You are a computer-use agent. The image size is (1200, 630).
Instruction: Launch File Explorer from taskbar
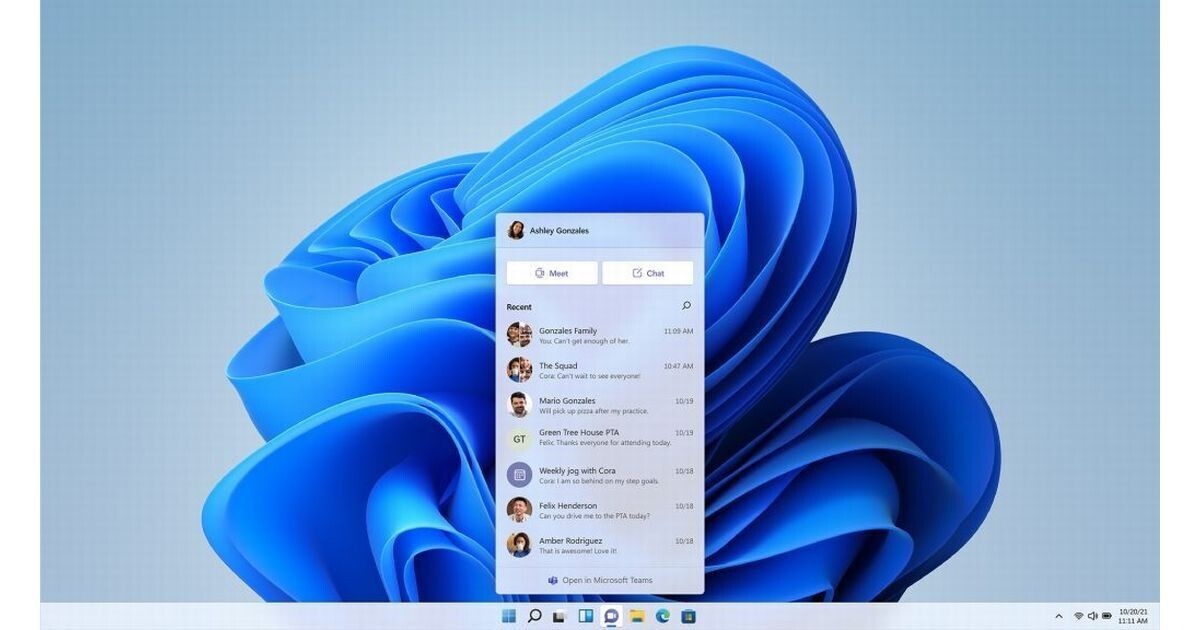coord(637,616)
